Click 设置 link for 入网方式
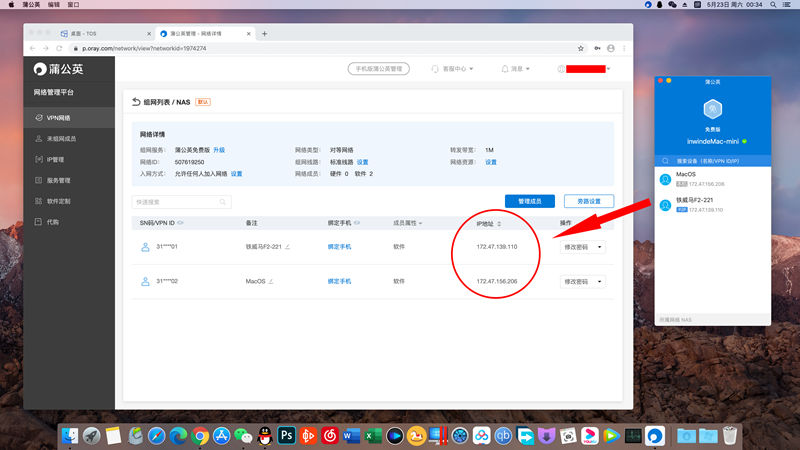Screen dimensions: 800x450 point(236,173)
